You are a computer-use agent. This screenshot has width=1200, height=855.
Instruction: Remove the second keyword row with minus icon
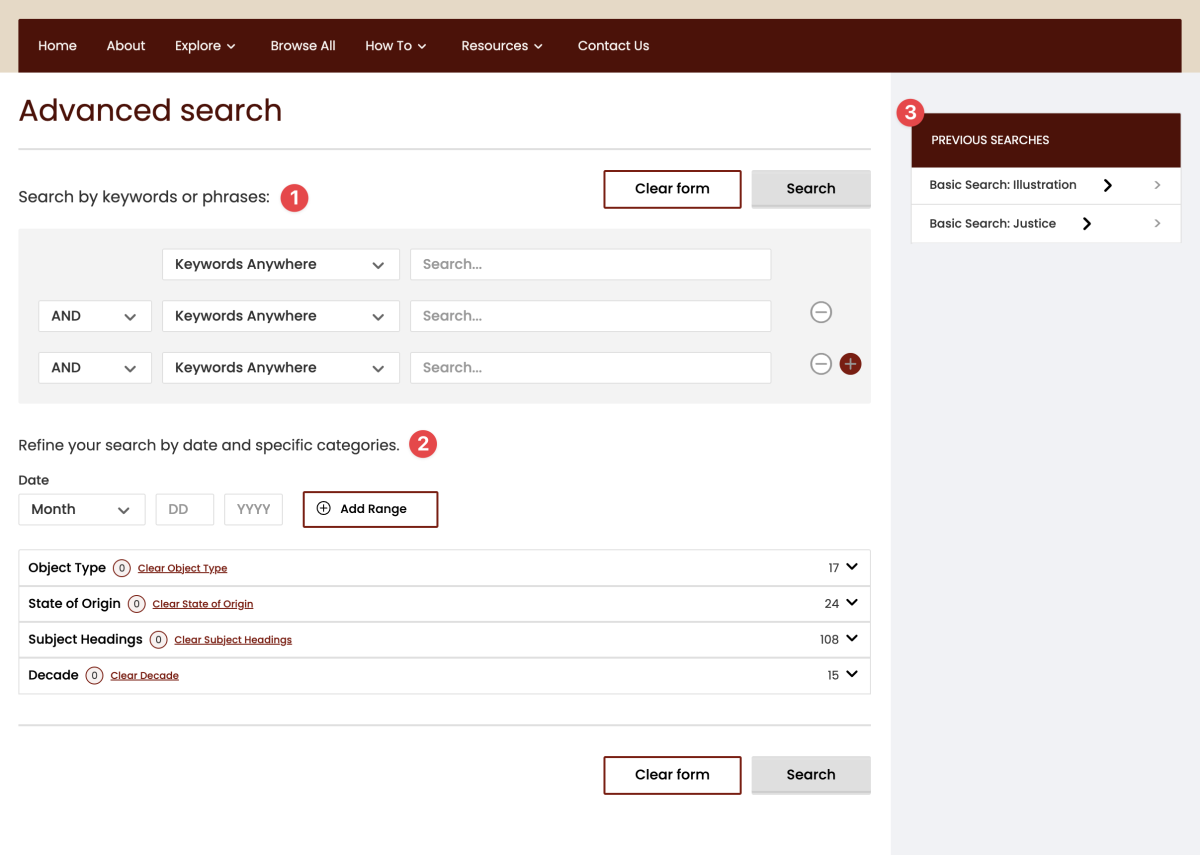pos(821,313)
